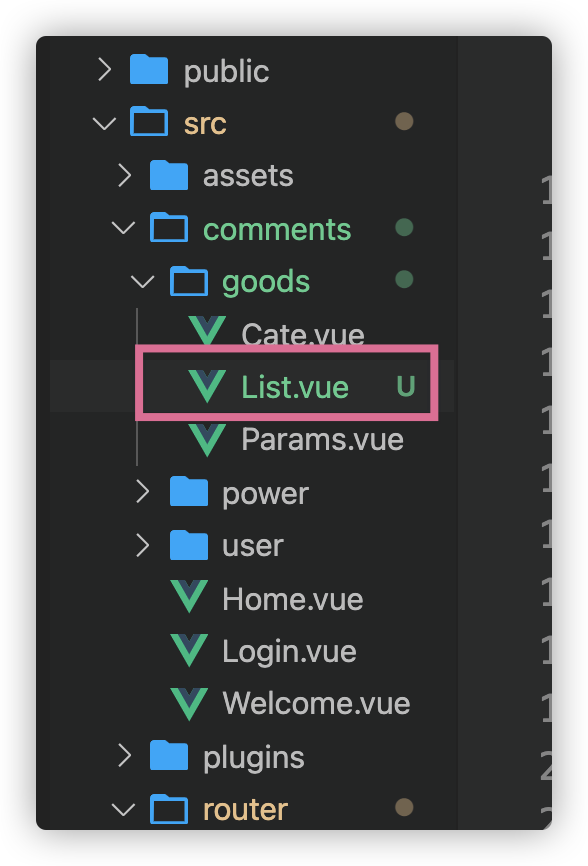The image size is (588, 866).
Task: Open the Params.vue file
Action: 322,440
